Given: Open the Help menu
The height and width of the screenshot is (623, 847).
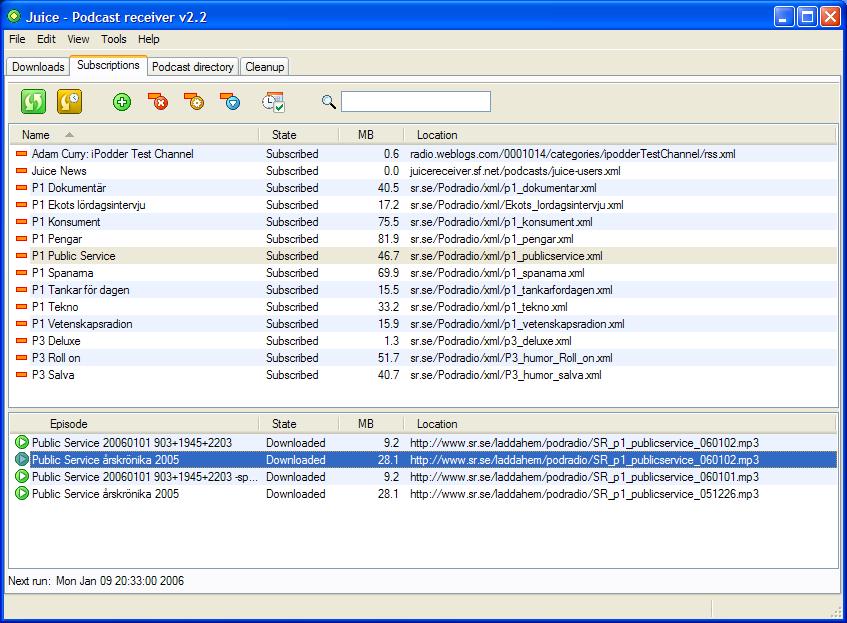Looking at the screenshot, I should [149, 39].
